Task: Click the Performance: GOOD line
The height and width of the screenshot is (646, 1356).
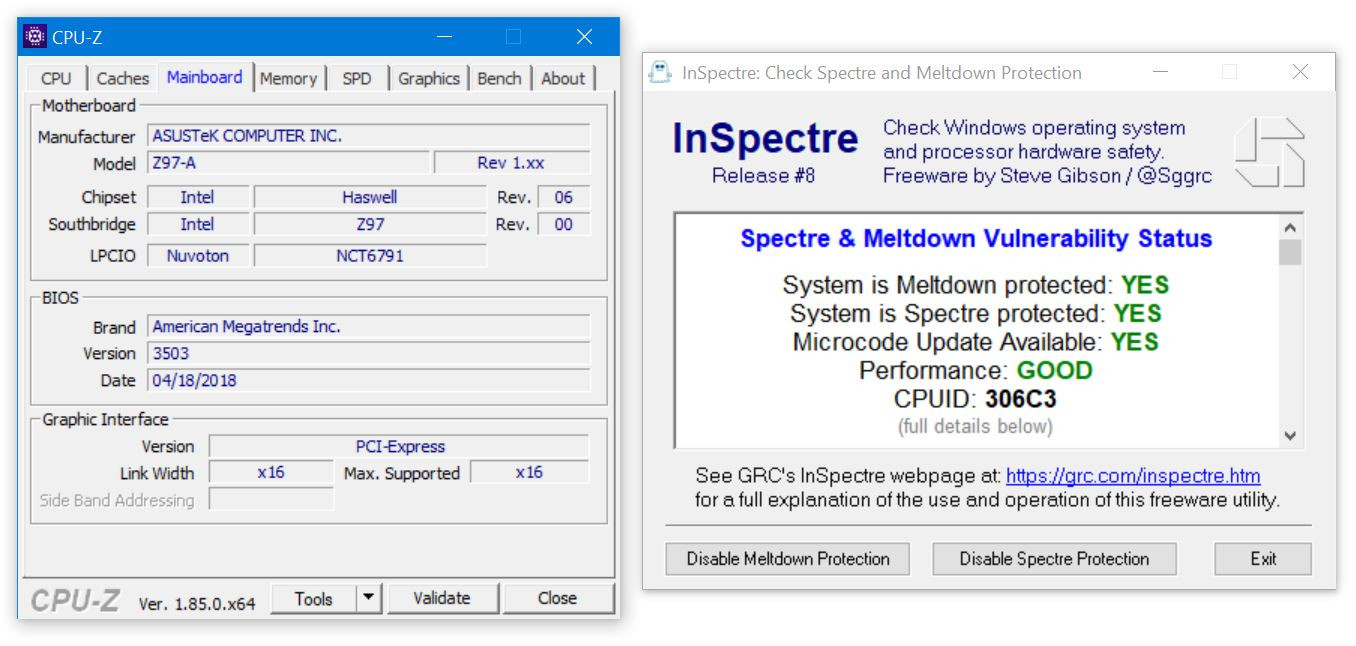Action: coord(976,370)
